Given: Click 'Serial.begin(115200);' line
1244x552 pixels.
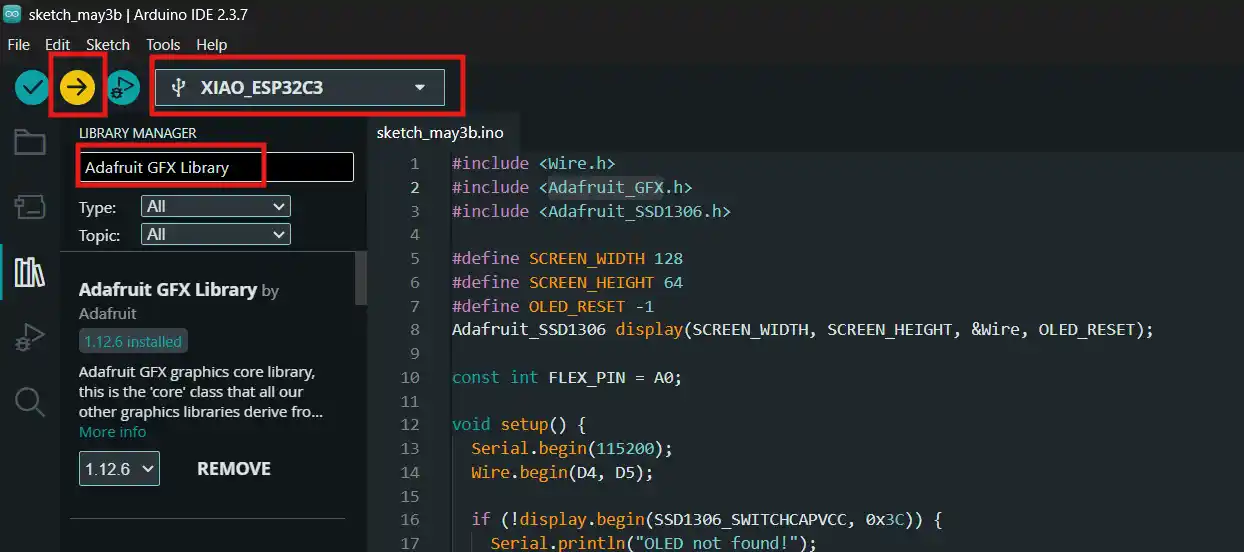Looking at the screenshot, I should [572, 448].
